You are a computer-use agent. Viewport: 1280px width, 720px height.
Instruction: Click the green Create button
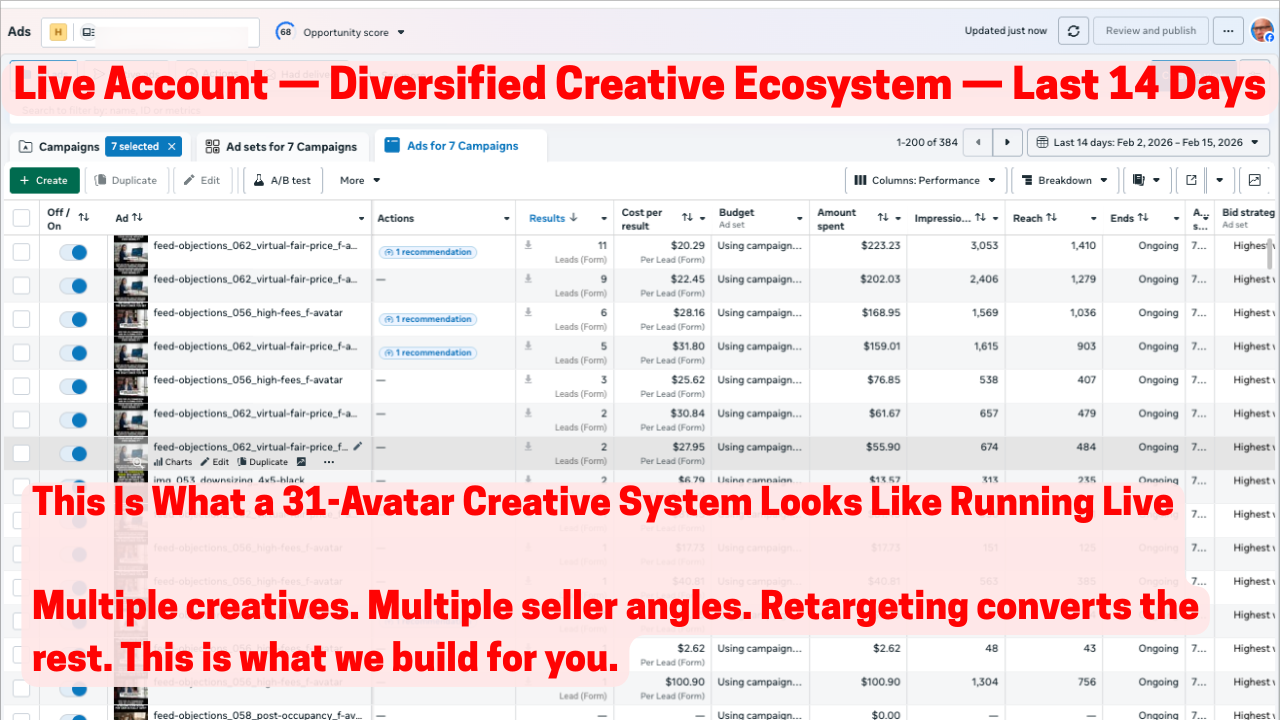[44, 180]
